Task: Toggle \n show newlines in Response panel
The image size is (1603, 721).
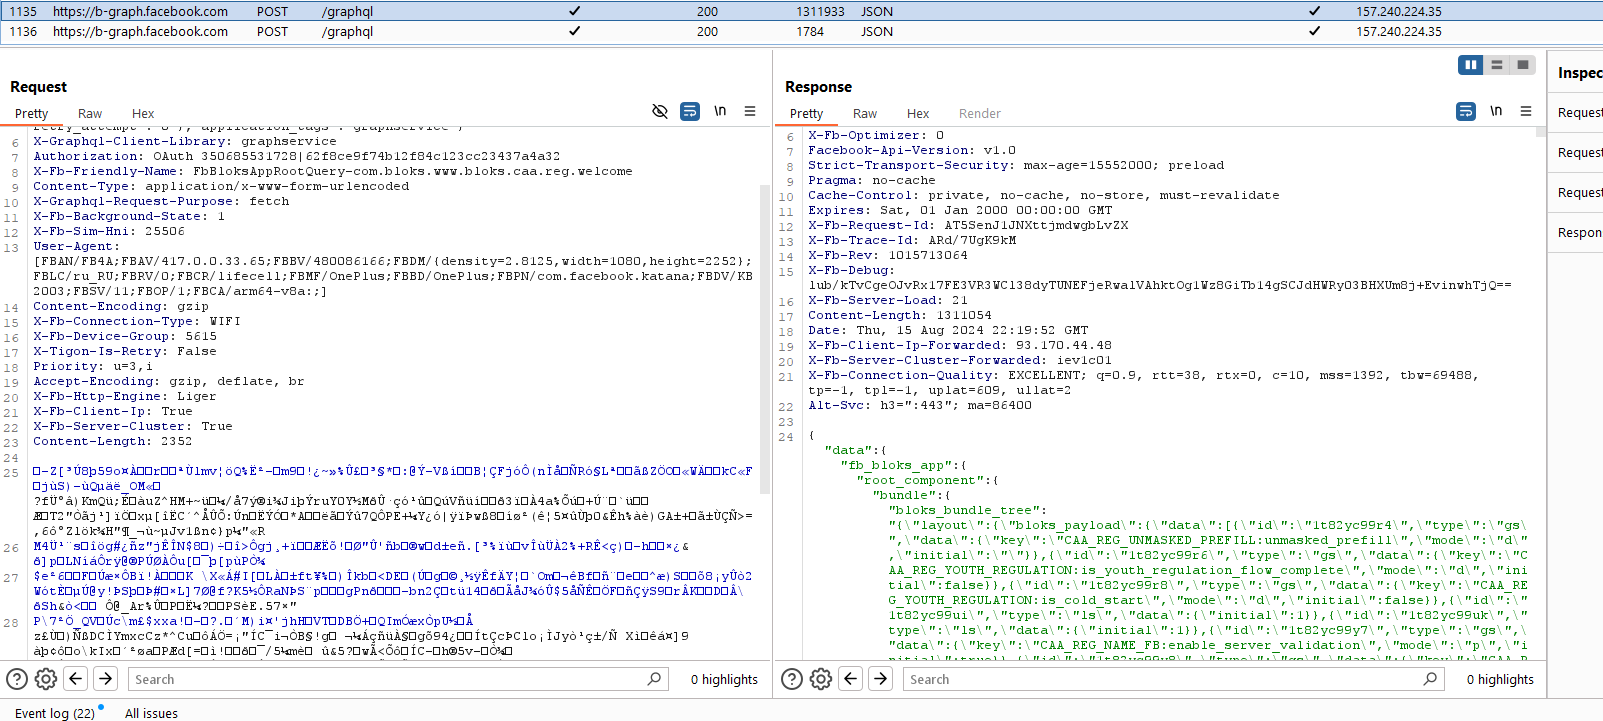Action: (x=1496, y=112)
